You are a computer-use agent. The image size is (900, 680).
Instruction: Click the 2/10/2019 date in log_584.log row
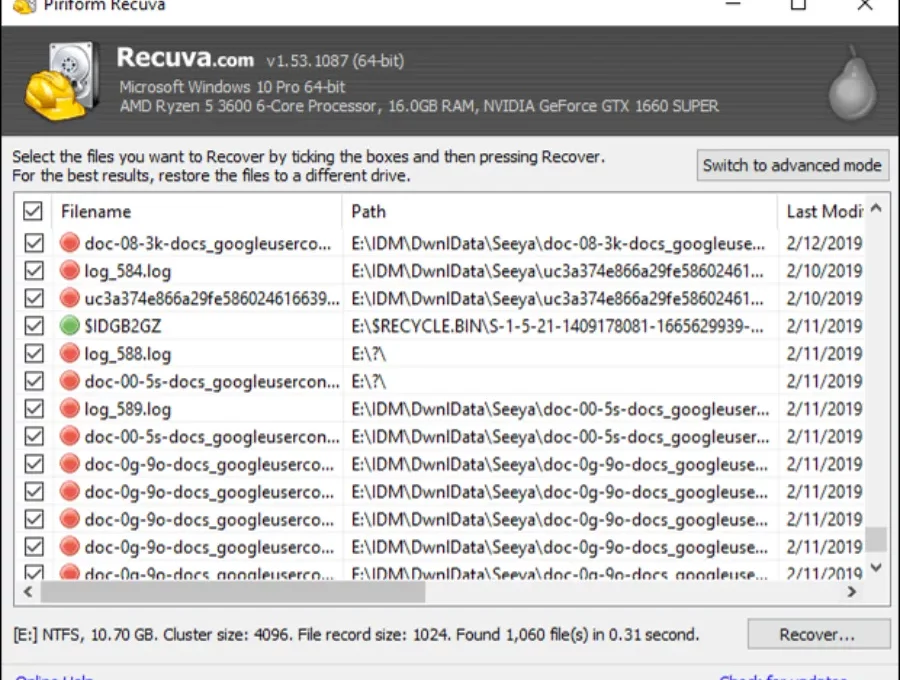(824, 271)
